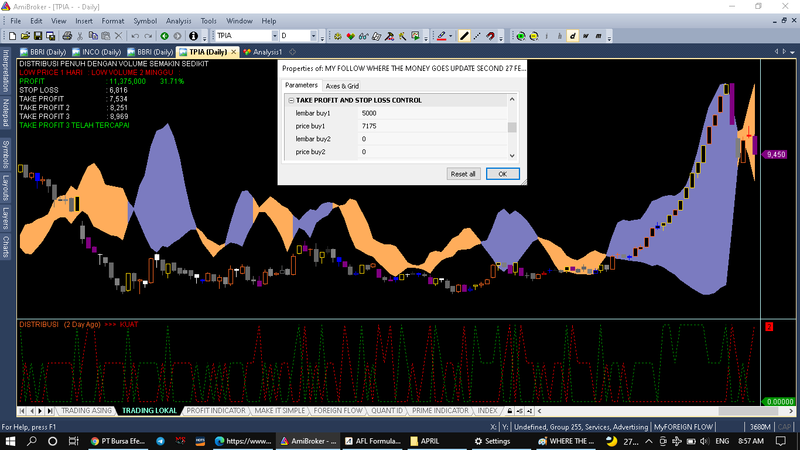Click the yellow gear settings toolbar icon
This screenshot has height=450, width=800.
tap(338, 36)
